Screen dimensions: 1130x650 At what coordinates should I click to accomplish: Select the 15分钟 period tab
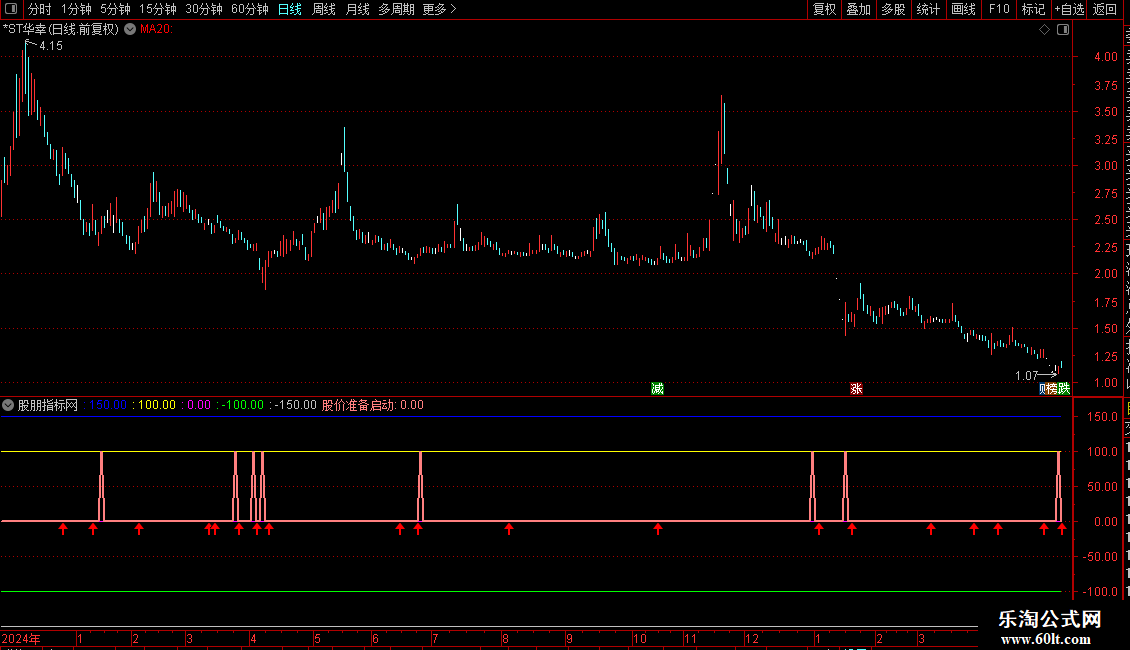pos(157,9)
